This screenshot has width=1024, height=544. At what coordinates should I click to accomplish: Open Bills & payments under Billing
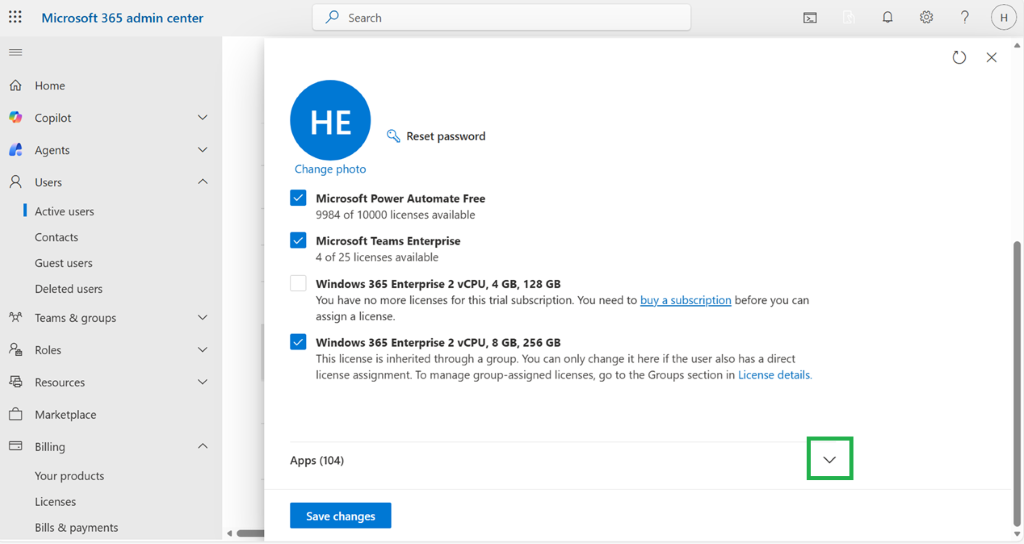point(76,528)
